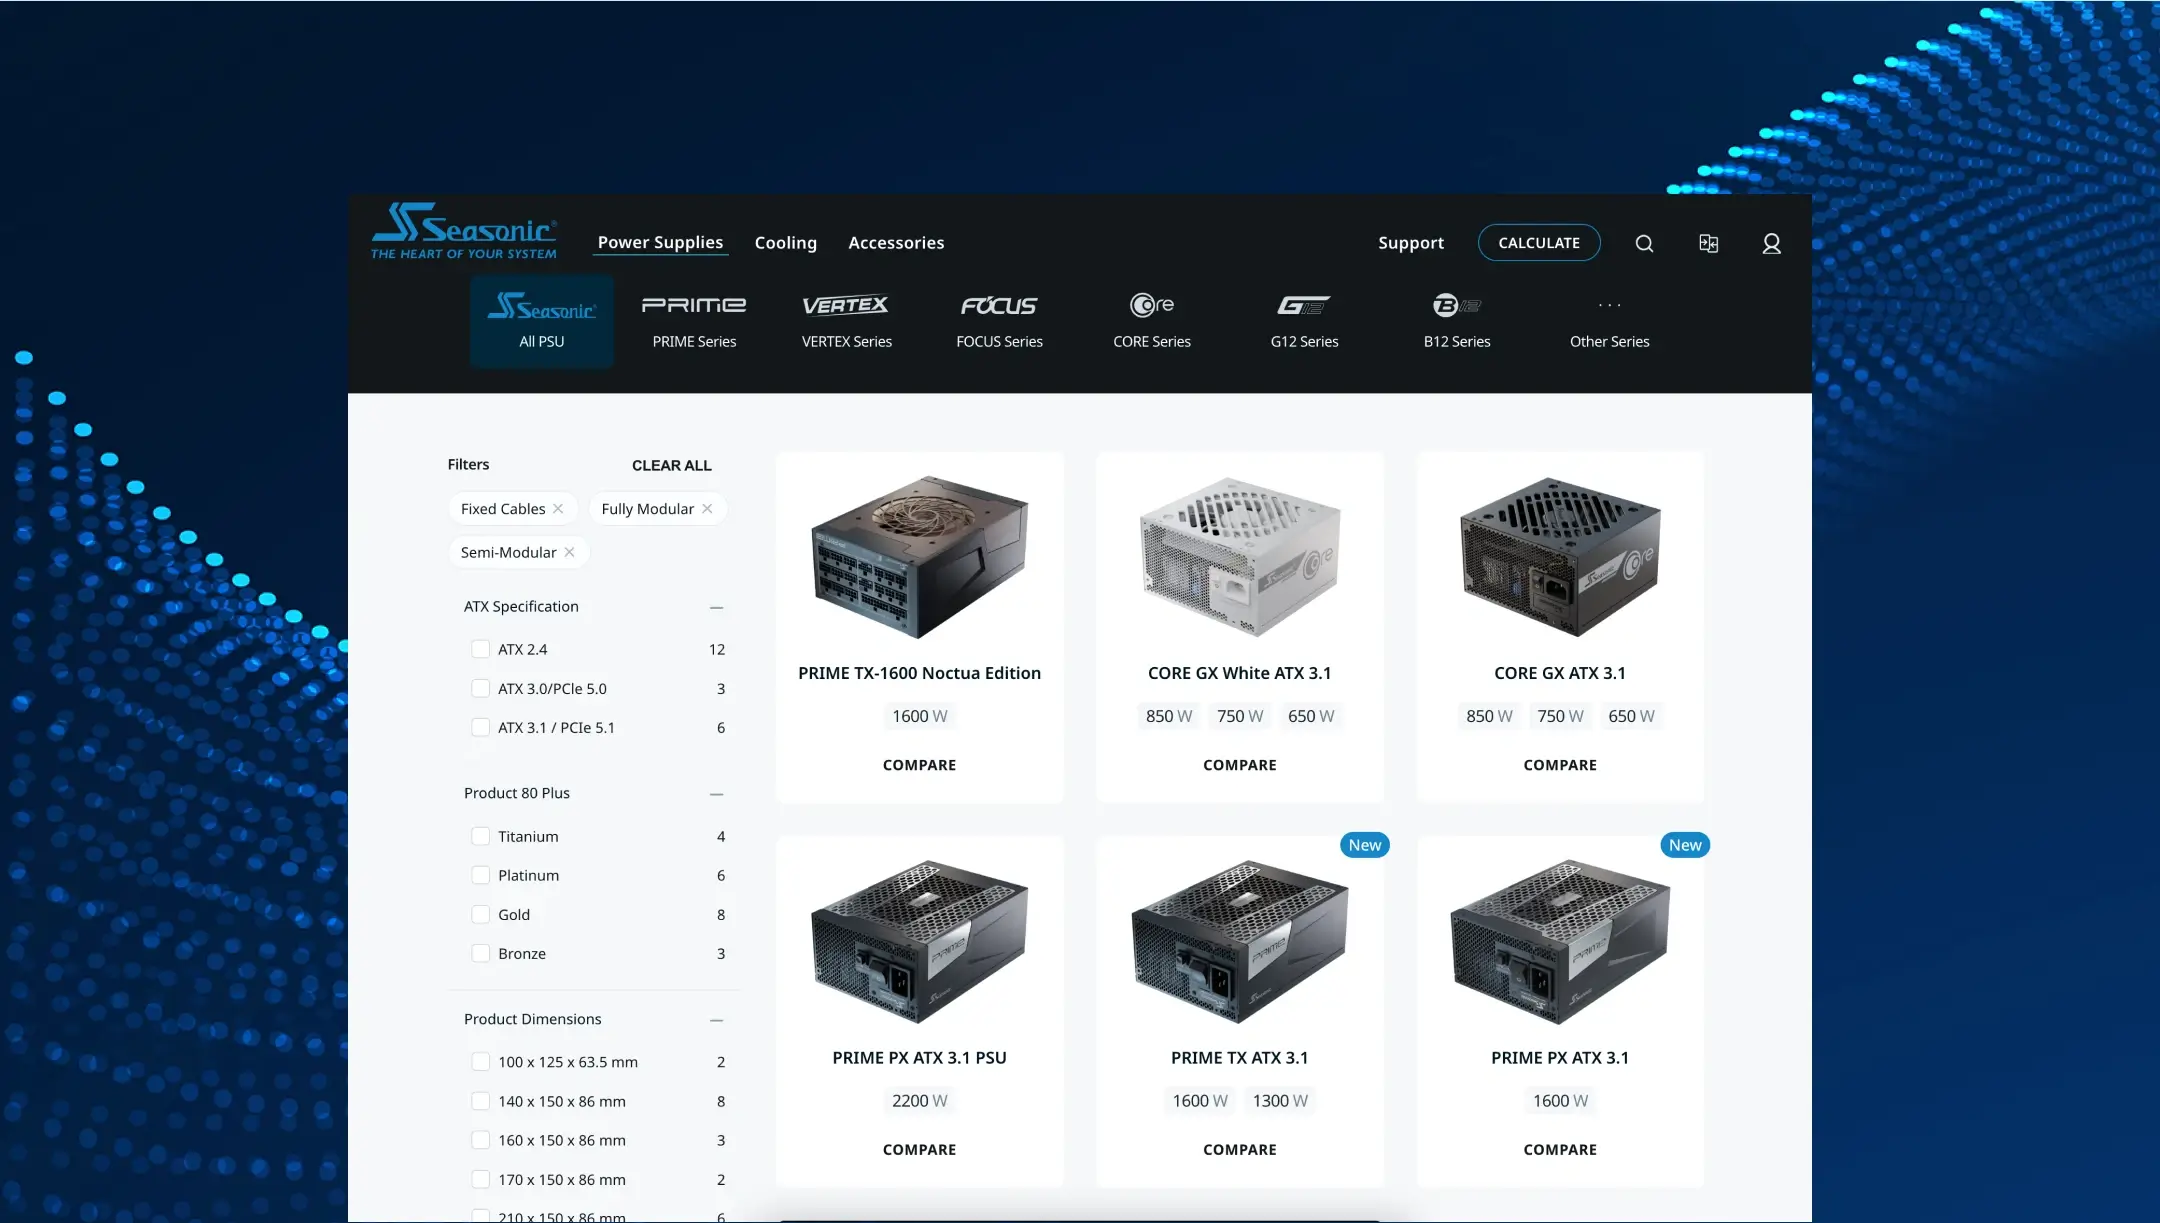Select the PRIME Series logo

coord(694,305)
